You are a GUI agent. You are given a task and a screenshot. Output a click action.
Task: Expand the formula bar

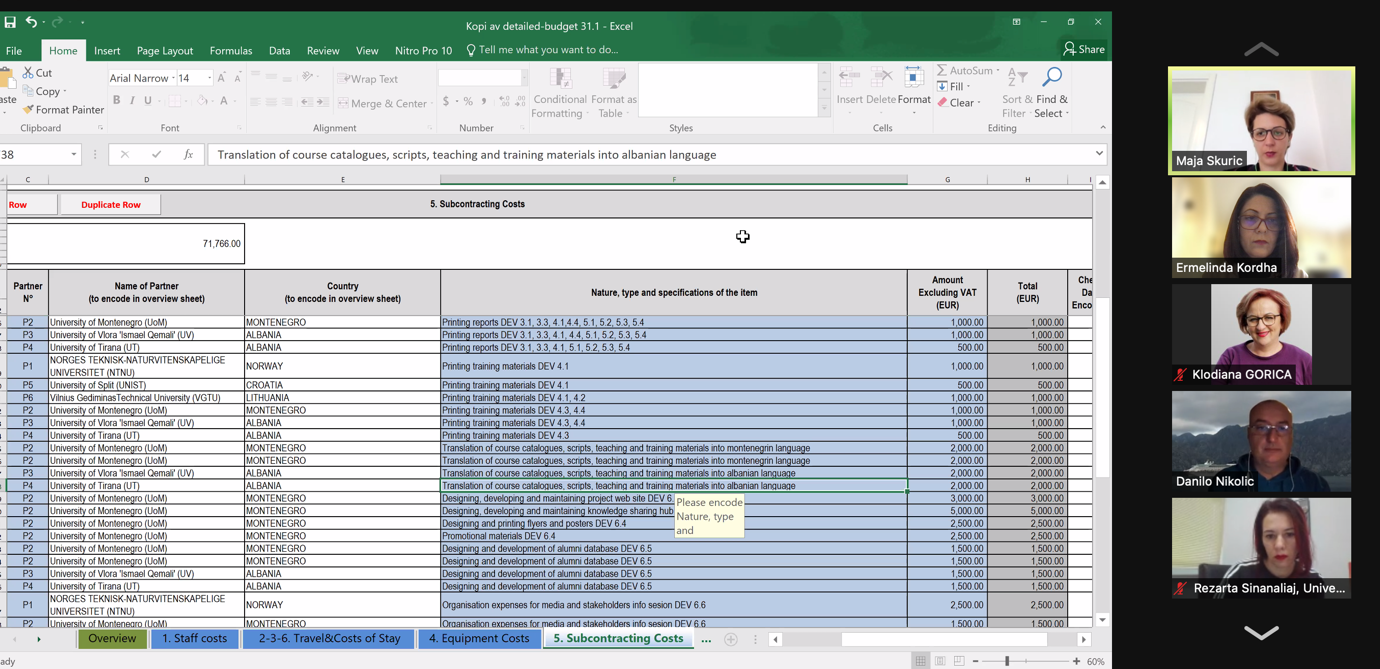point(1099,154)
